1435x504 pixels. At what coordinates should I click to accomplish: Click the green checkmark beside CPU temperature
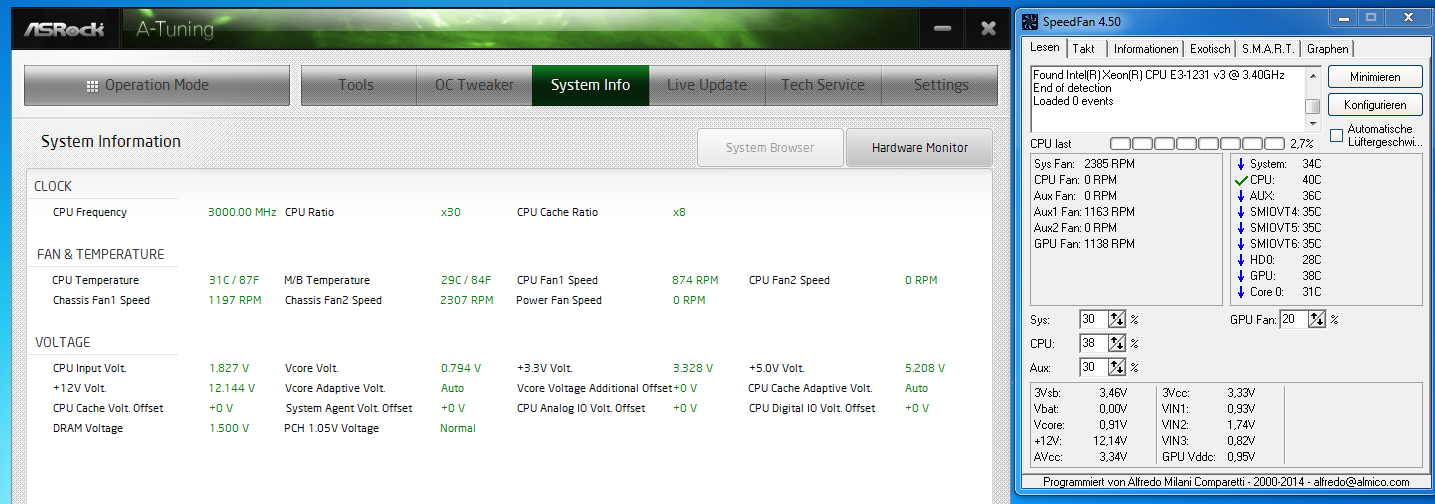pyautogui.click(x=1241, y=180)
